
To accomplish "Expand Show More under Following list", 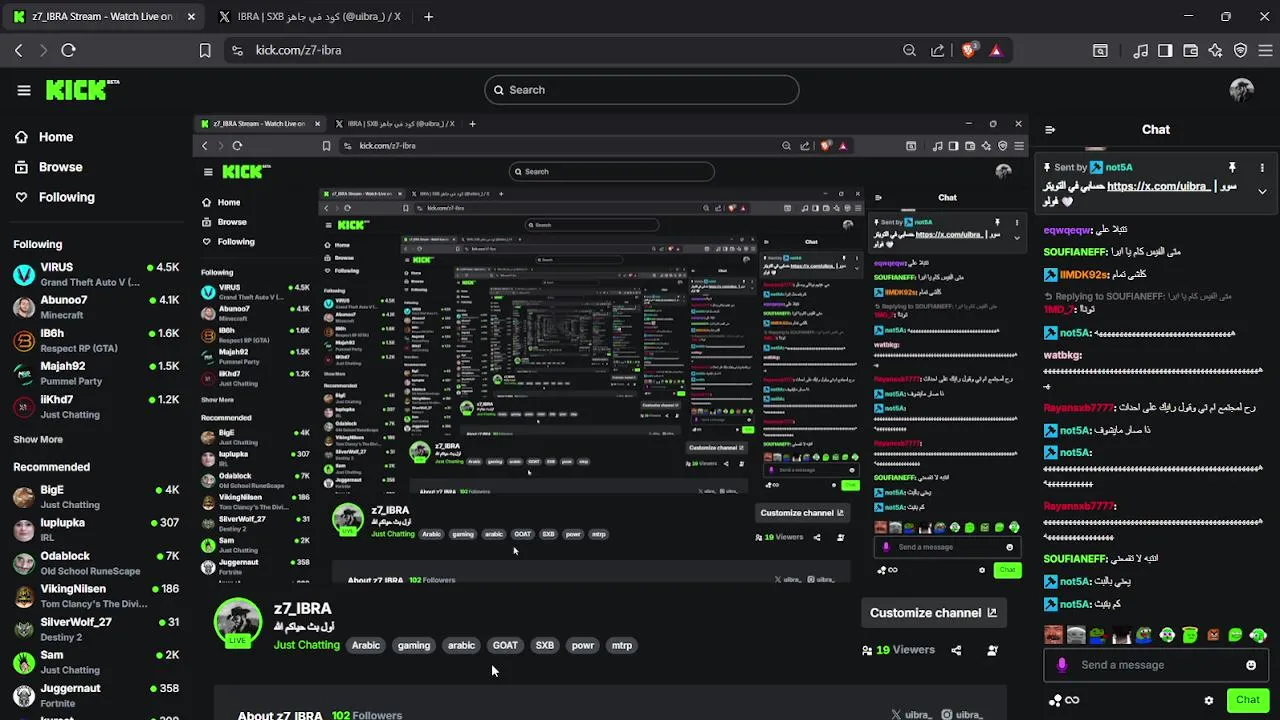I will (38, 439).
